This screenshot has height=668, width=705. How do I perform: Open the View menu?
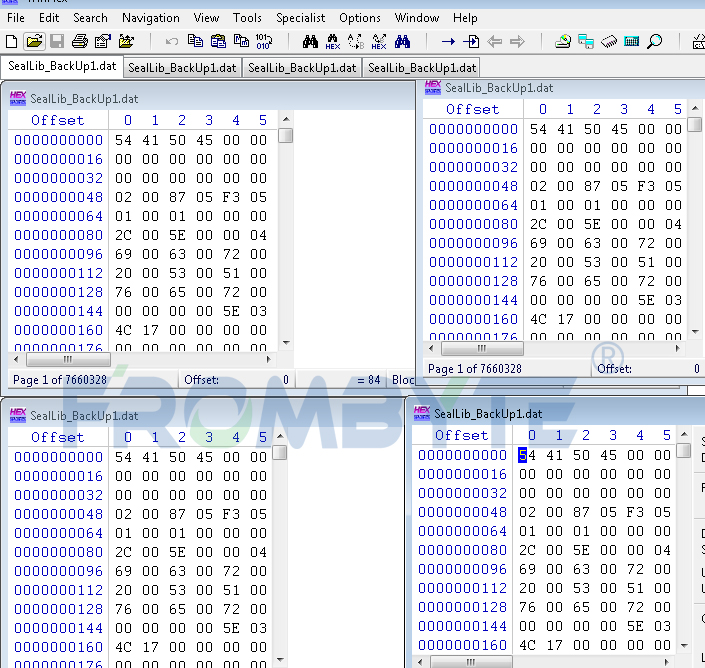pos(206,18)
